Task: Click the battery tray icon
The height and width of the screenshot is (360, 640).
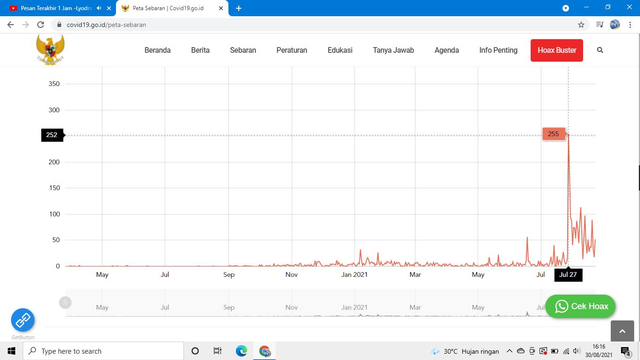Action: (x=554, y=351)
